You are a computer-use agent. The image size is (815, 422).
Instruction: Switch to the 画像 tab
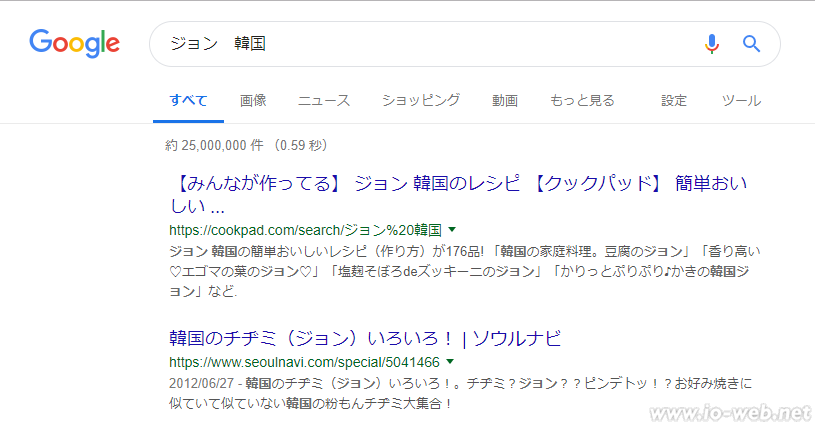pos(253,100)
